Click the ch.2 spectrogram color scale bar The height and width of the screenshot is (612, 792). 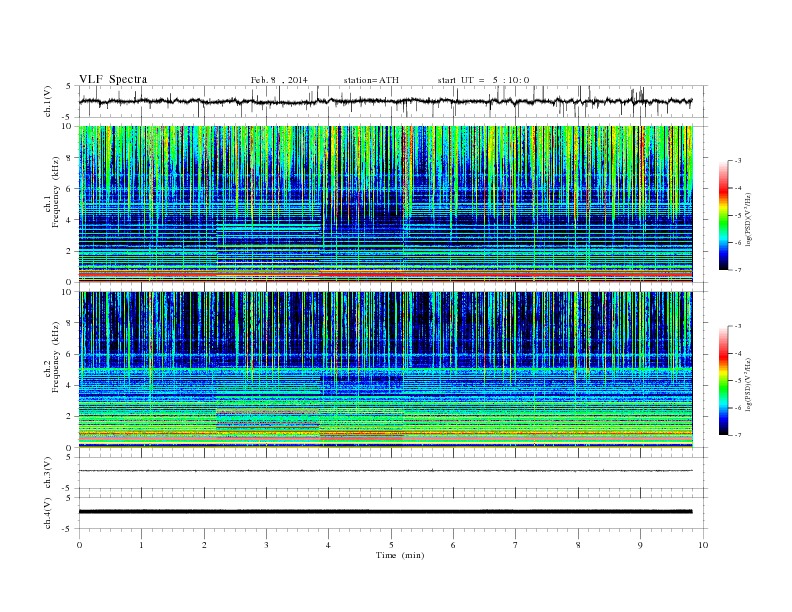(x=723, y=381)
